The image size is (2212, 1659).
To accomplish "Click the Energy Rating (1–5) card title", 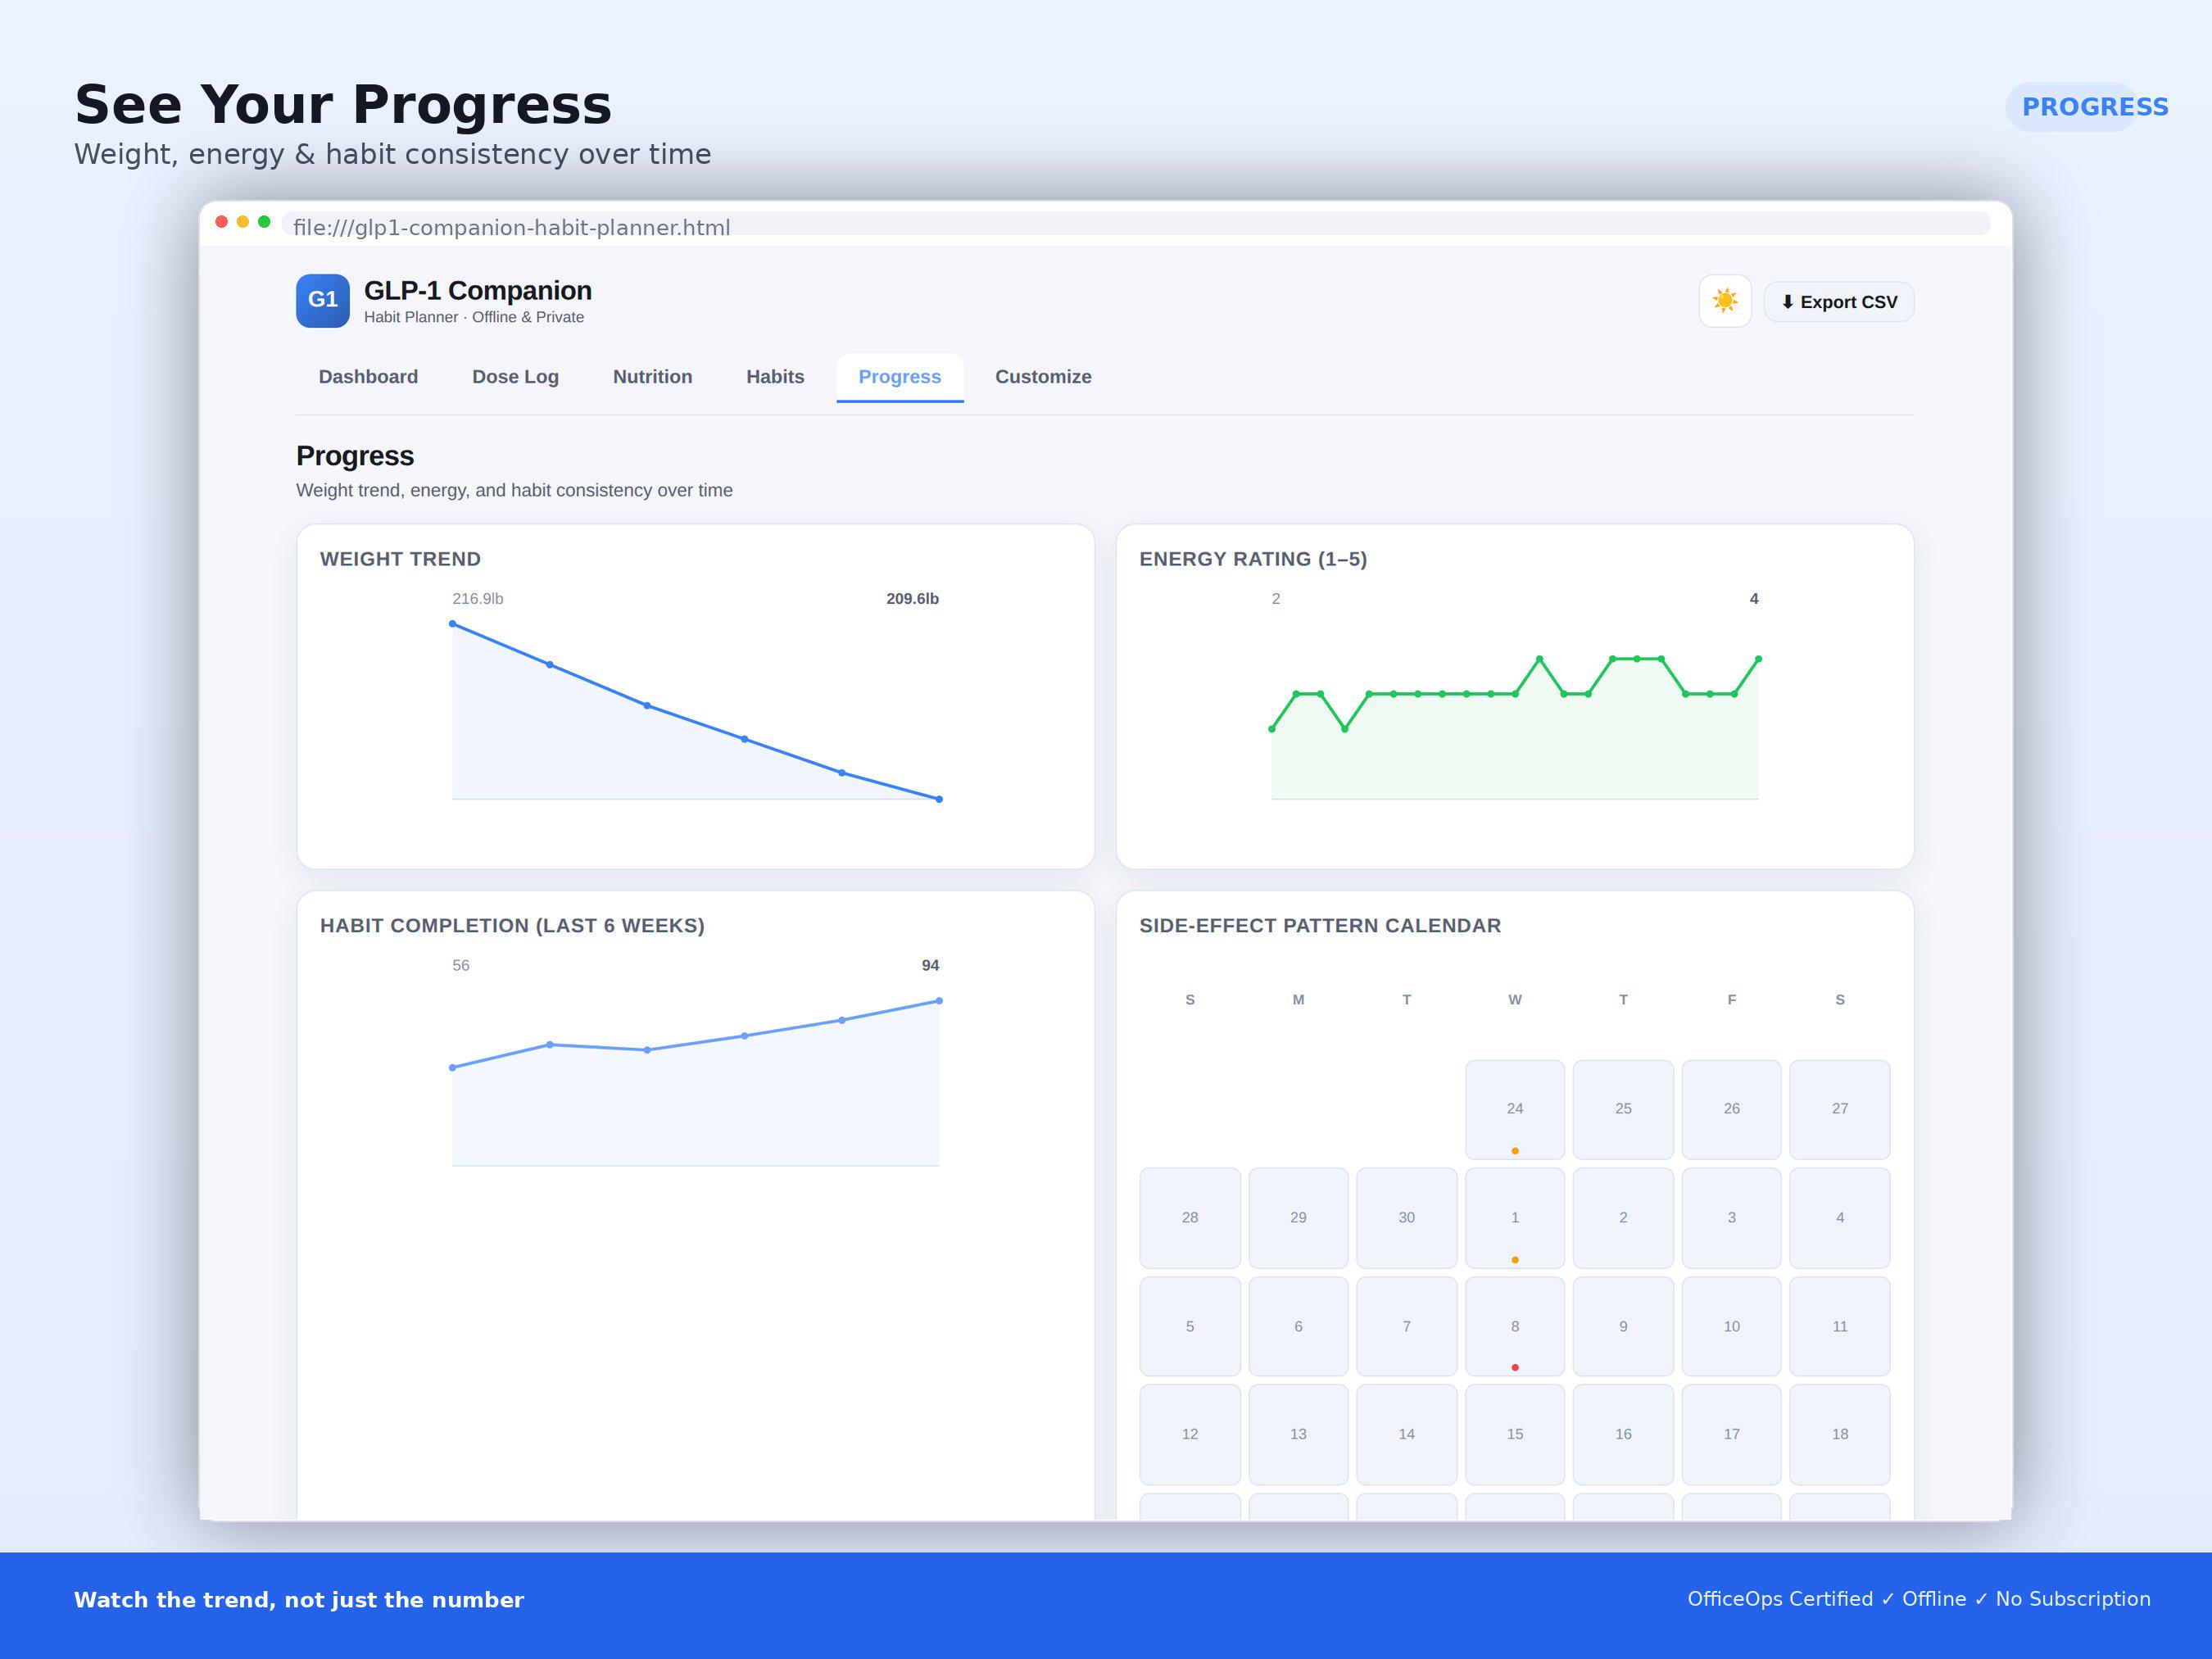I will (1253, 559).
